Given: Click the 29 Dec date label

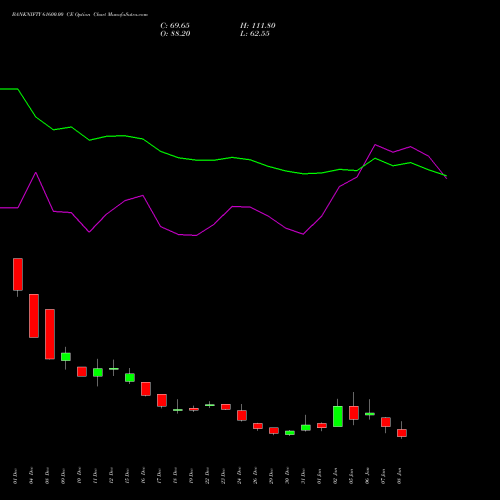Looking at the screenshot, I should (x=271, y=476).
